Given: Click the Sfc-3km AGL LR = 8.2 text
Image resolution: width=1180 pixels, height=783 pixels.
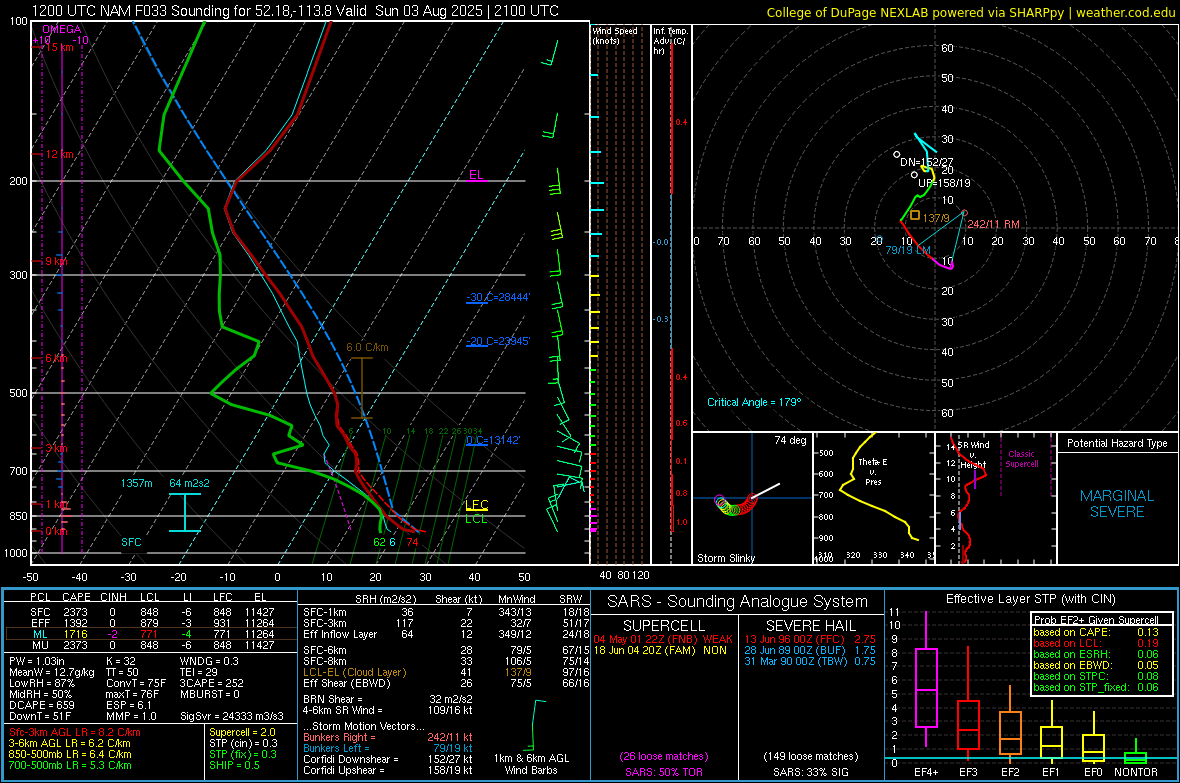Looking at the screenshot, I should point(75,732).
